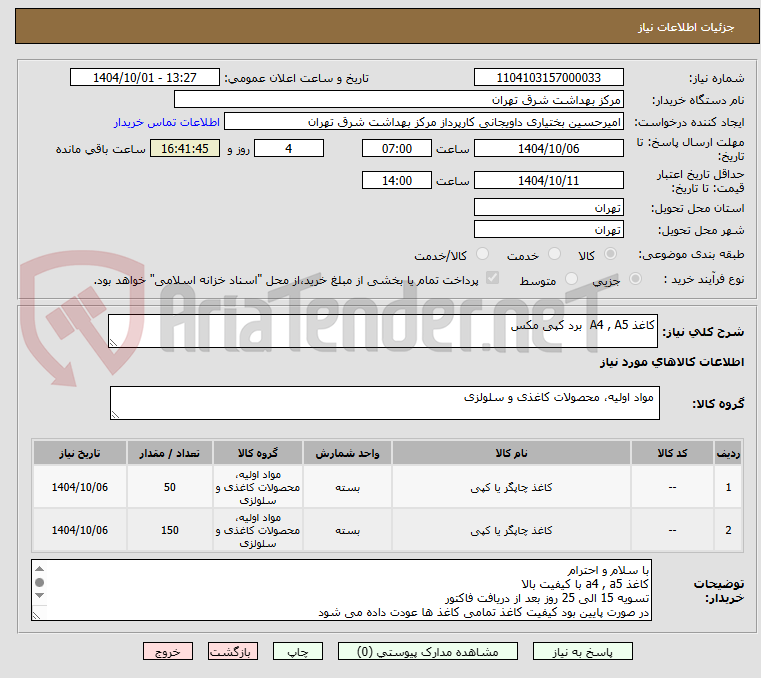The image size is (761, 678).
Task: Select the کالا radio button
Action: pyautogui.click(x=611, y=254)
